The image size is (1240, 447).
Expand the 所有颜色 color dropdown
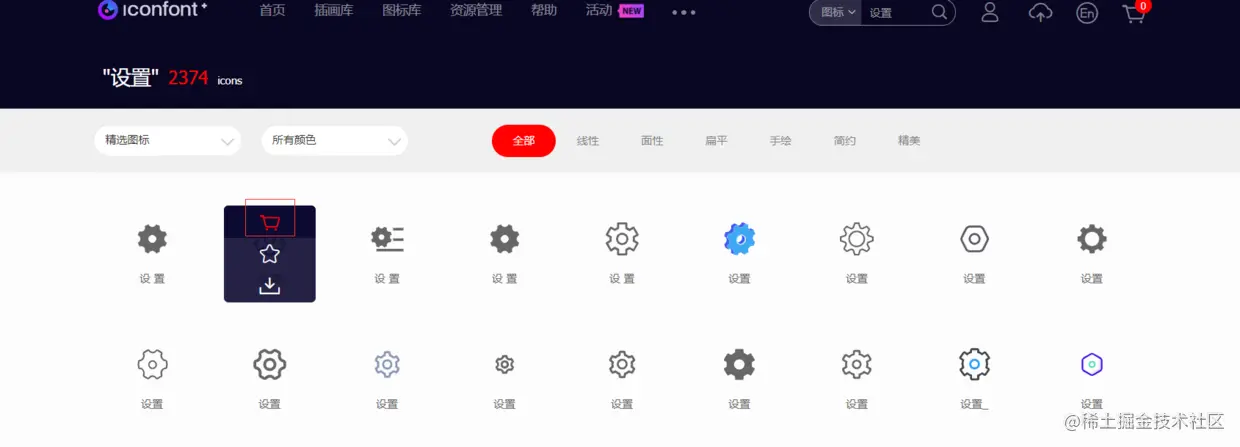(334, 141)
